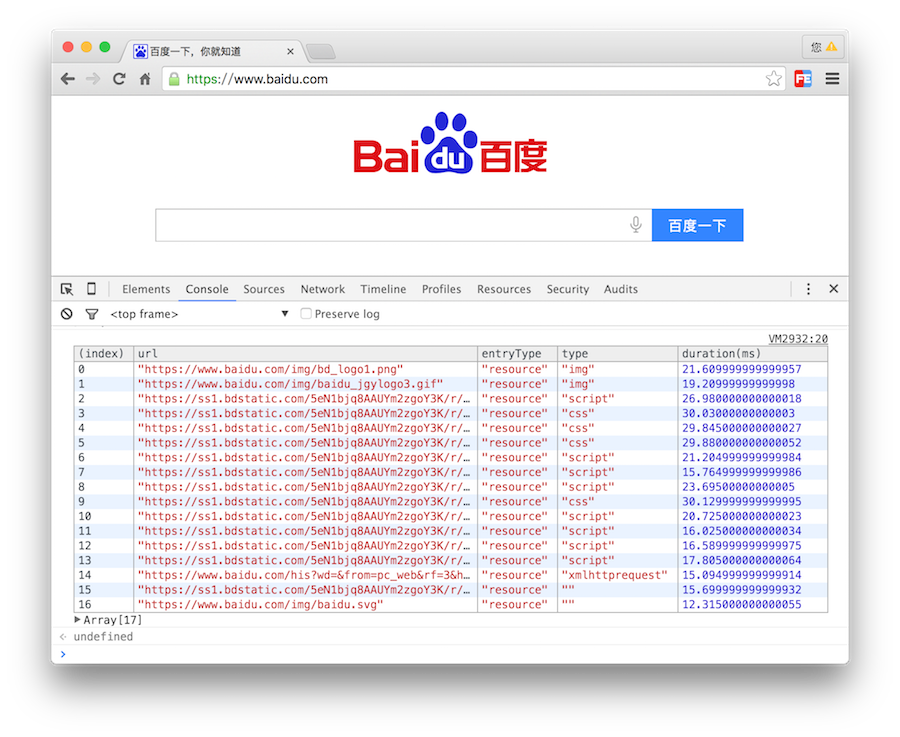Open the Chrome hamburger menu

(832, 79)
